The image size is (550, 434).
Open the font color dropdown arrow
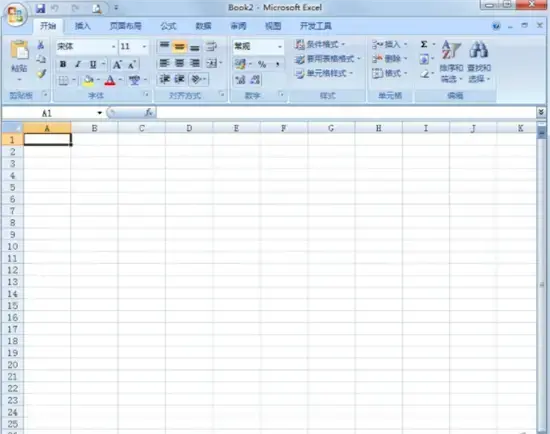120,80
